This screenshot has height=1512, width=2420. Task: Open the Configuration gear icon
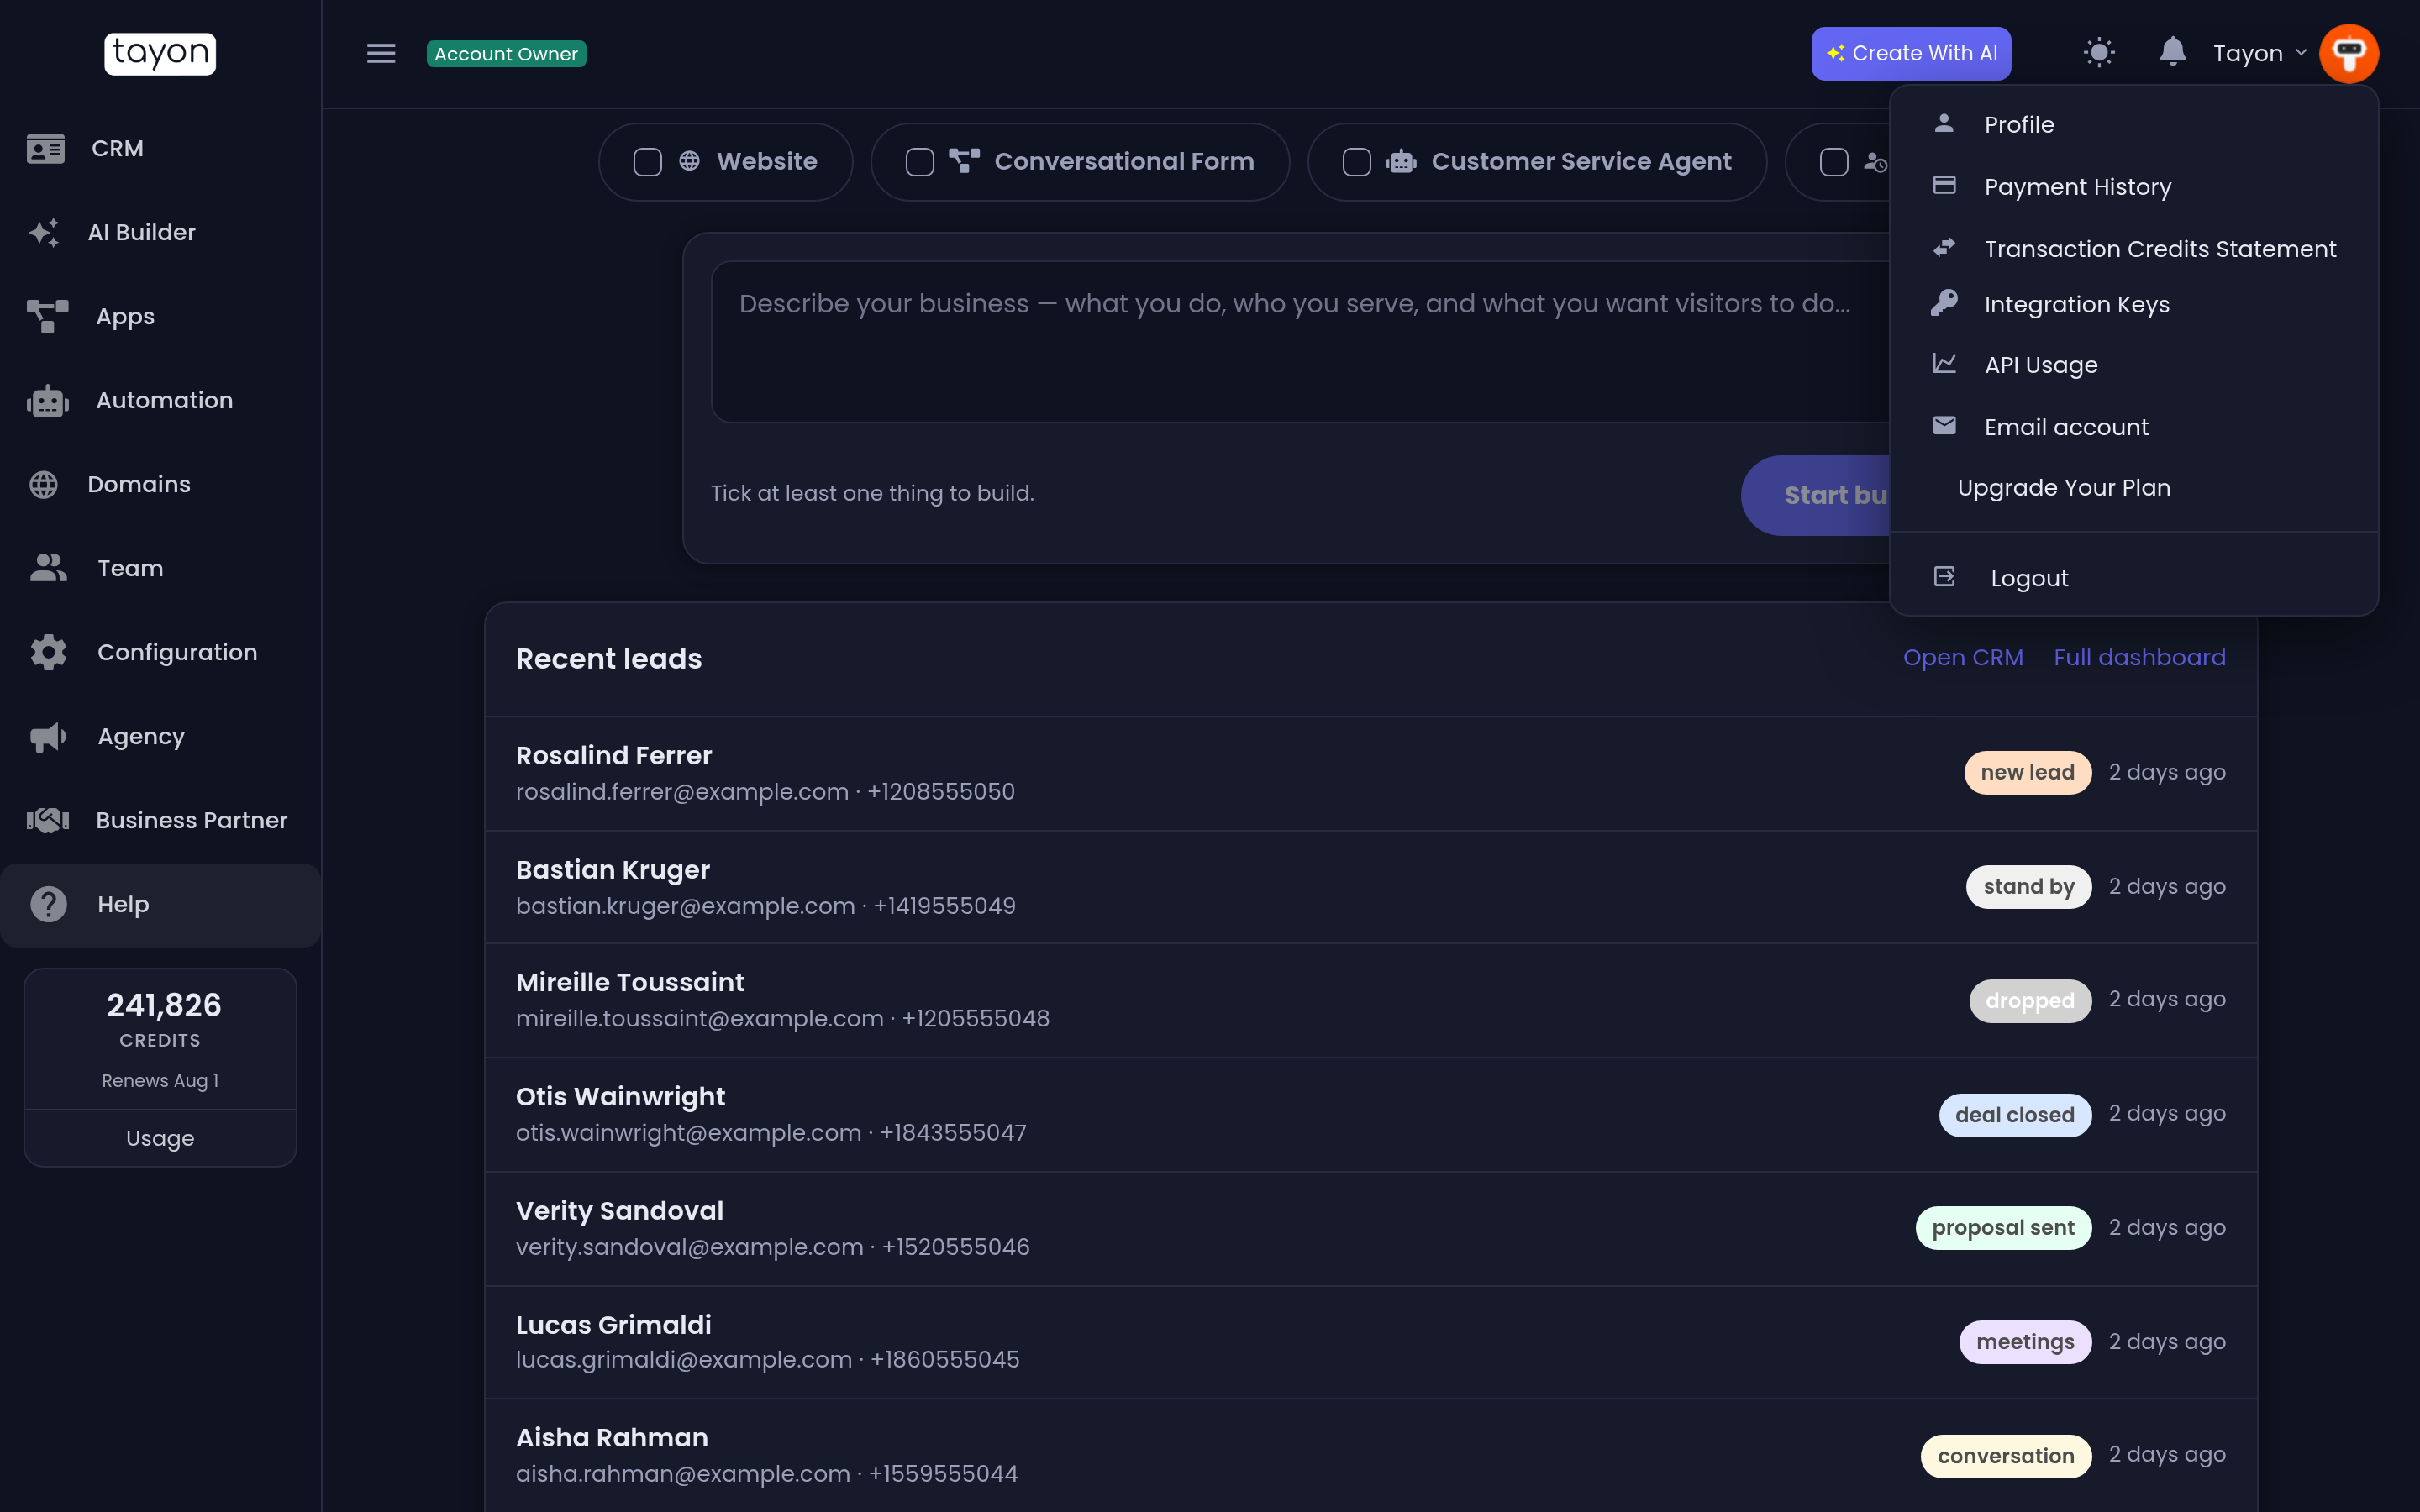coord(48,652)
